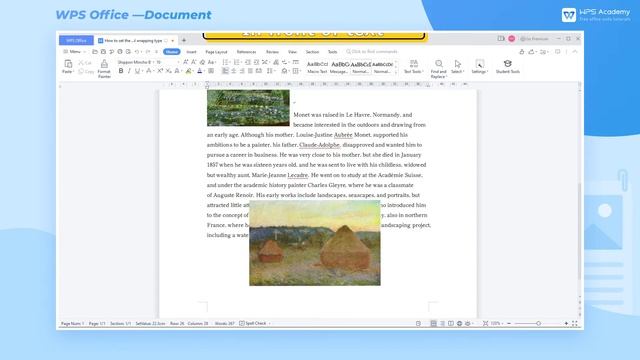Open the Page Layout ribbon tab
The image size is (640, 360).
point(216,52)
